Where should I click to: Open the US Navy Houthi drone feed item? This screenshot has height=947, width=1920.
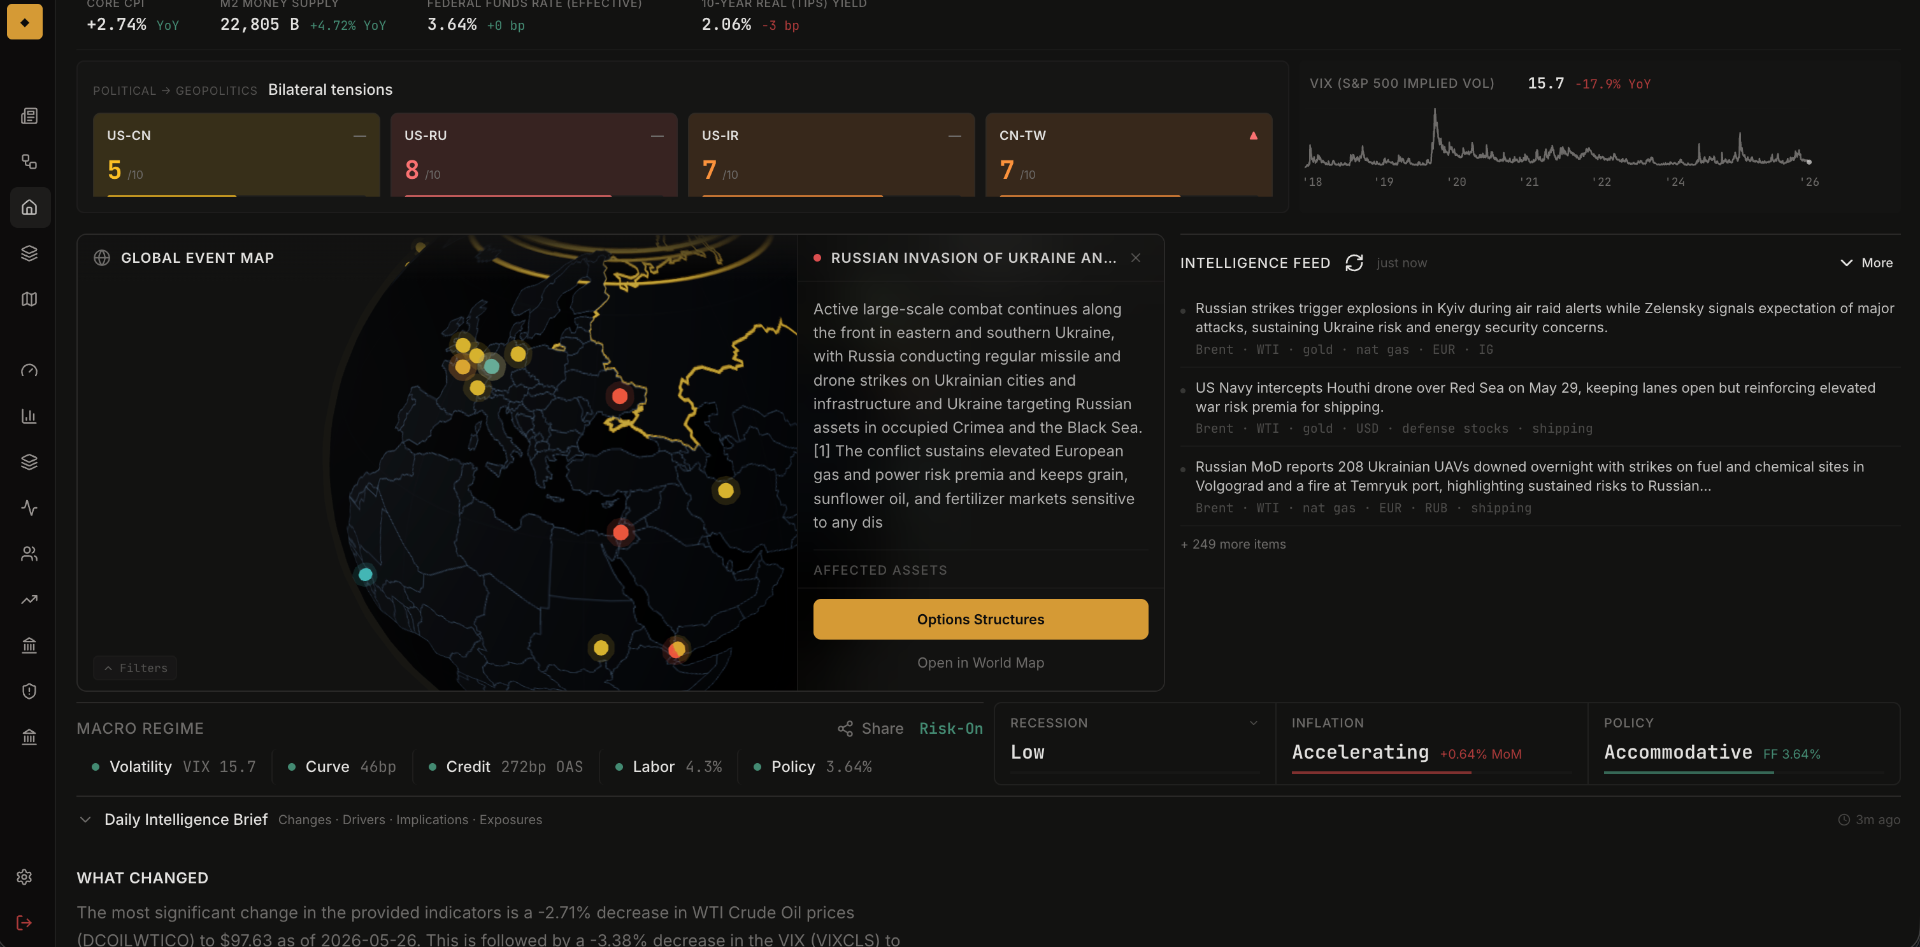click(1540, 407)
